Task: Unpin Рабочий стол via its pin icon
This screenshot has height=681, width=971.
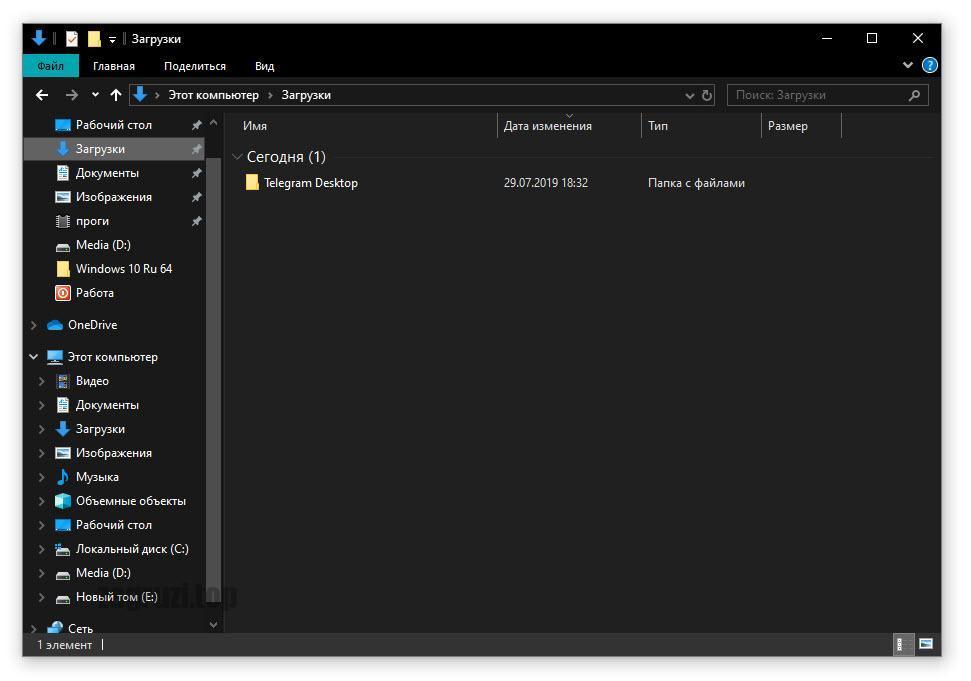Action: click(196, 125)
